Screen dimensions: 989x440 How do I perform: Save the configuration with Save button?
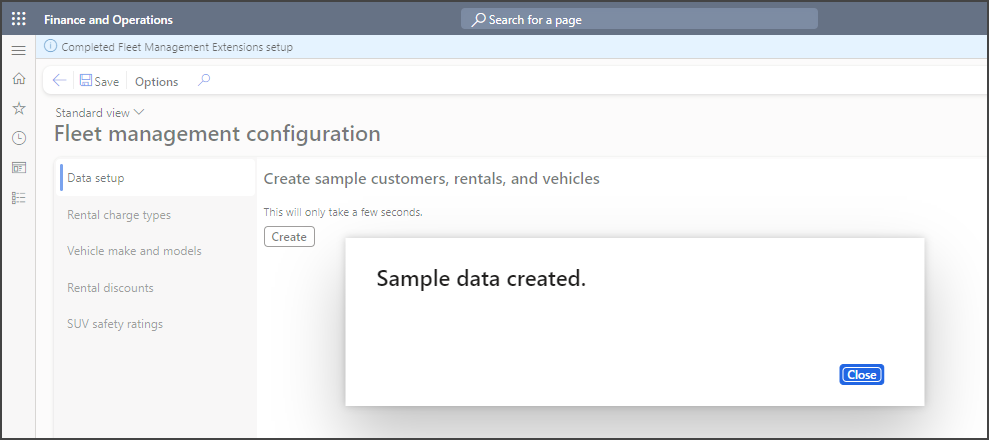[x=99, y=81]
